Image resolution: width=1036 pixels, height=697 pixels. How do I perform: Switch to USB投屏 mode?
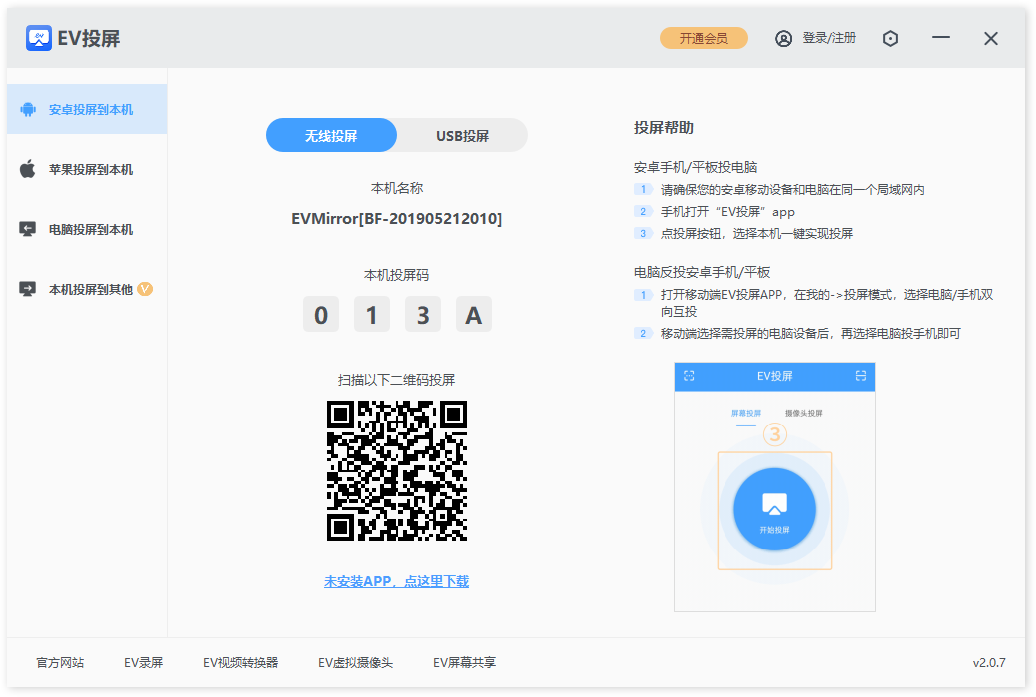point(462,135)
